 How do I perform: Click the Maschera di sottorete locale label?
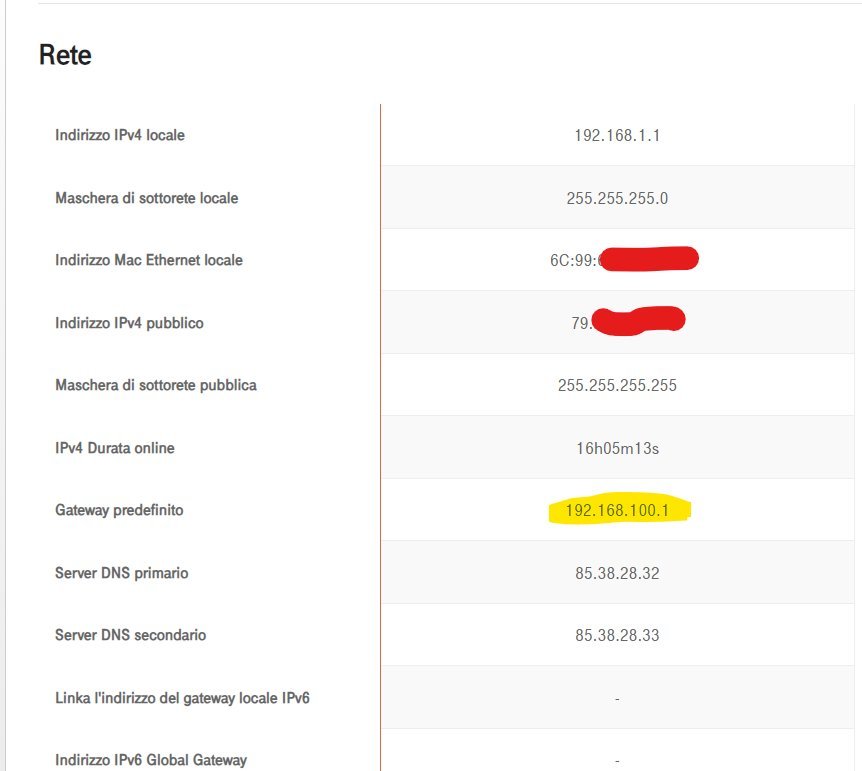pyautogui.click(x=147, y=198)
